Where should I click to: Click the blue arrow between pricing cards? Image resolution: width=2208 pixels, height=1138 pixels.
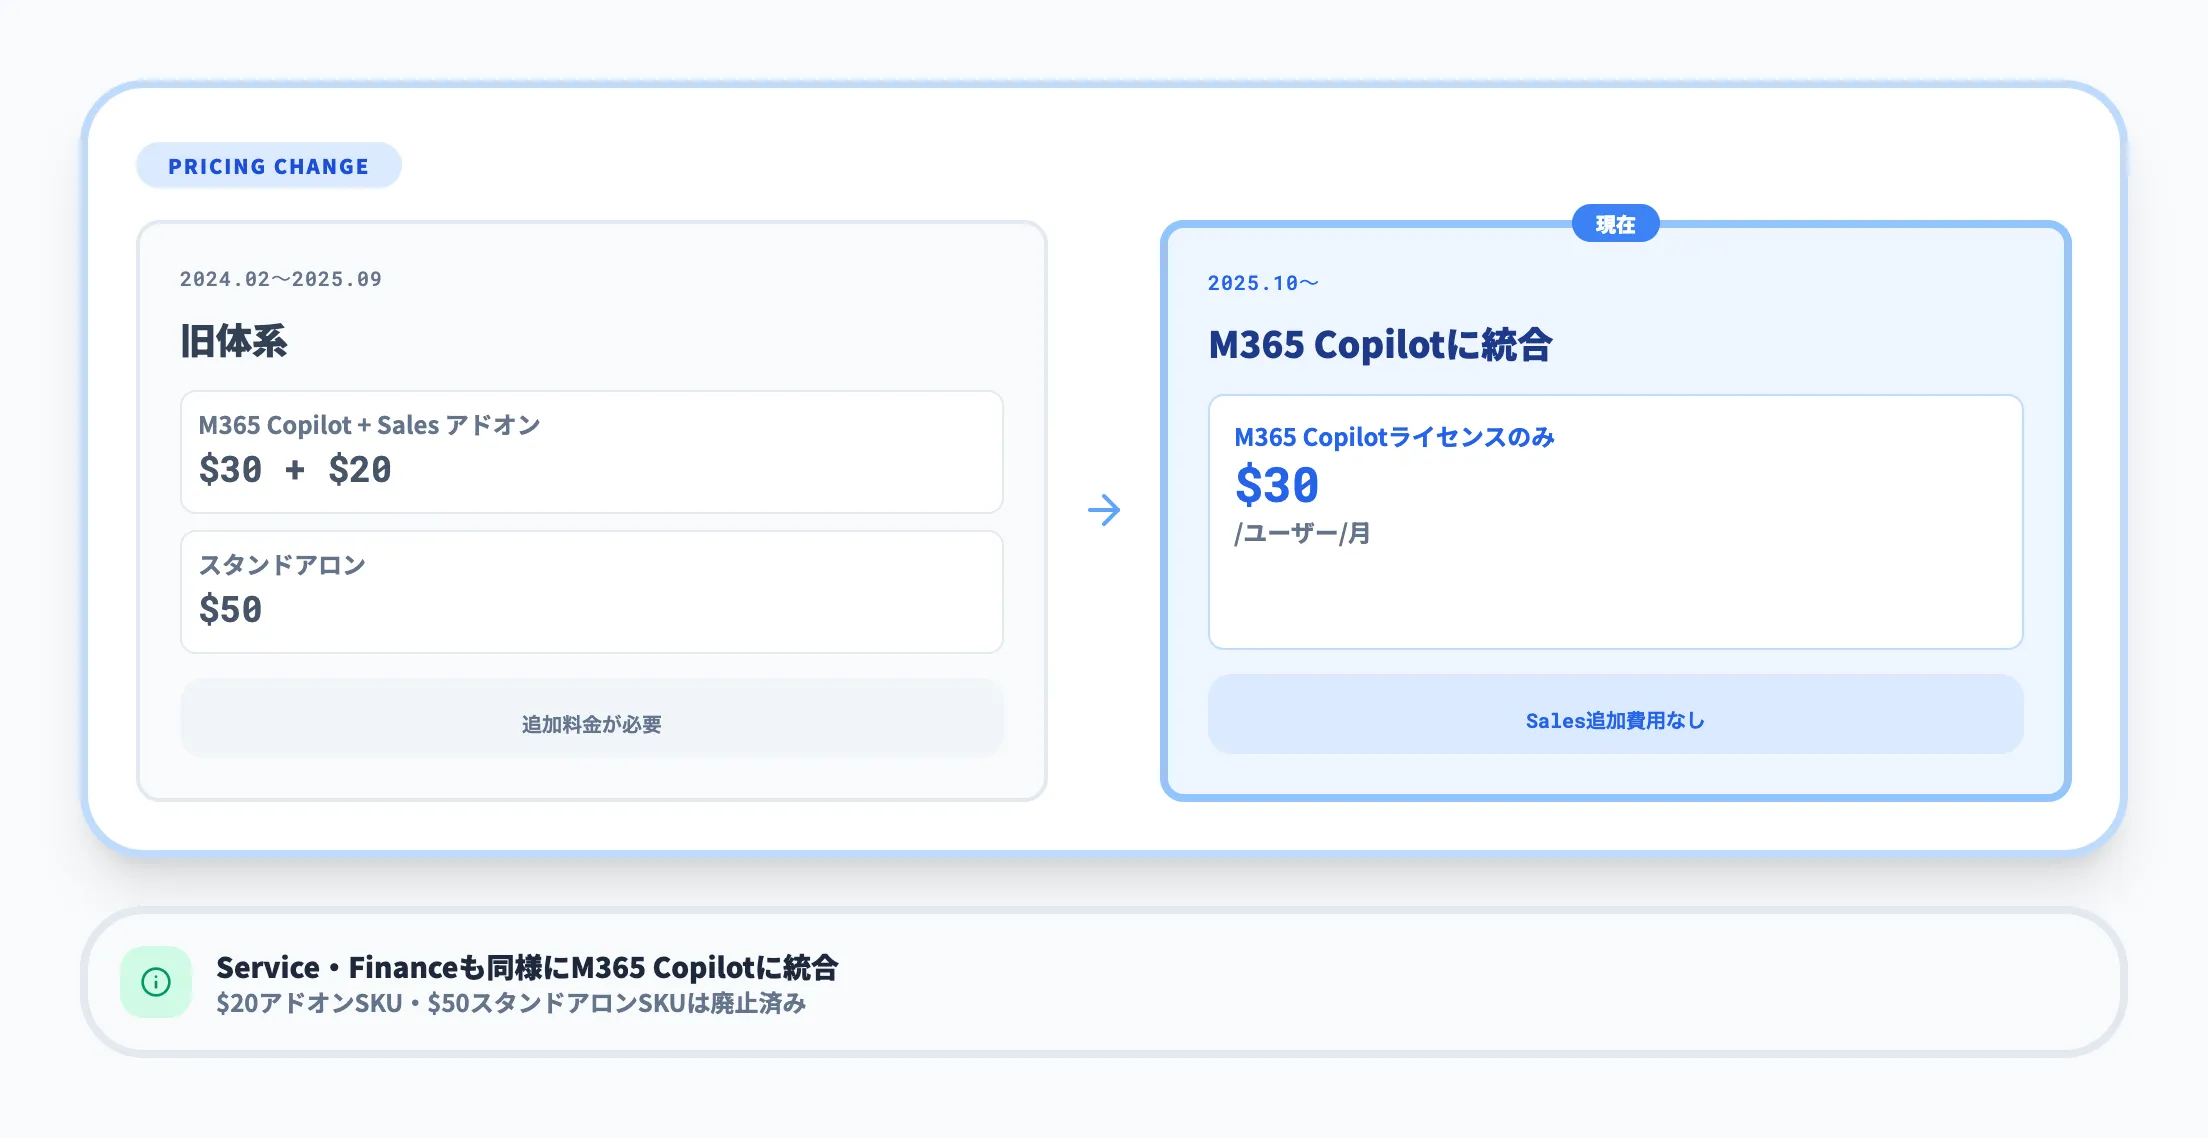(x=1104, y=511)
